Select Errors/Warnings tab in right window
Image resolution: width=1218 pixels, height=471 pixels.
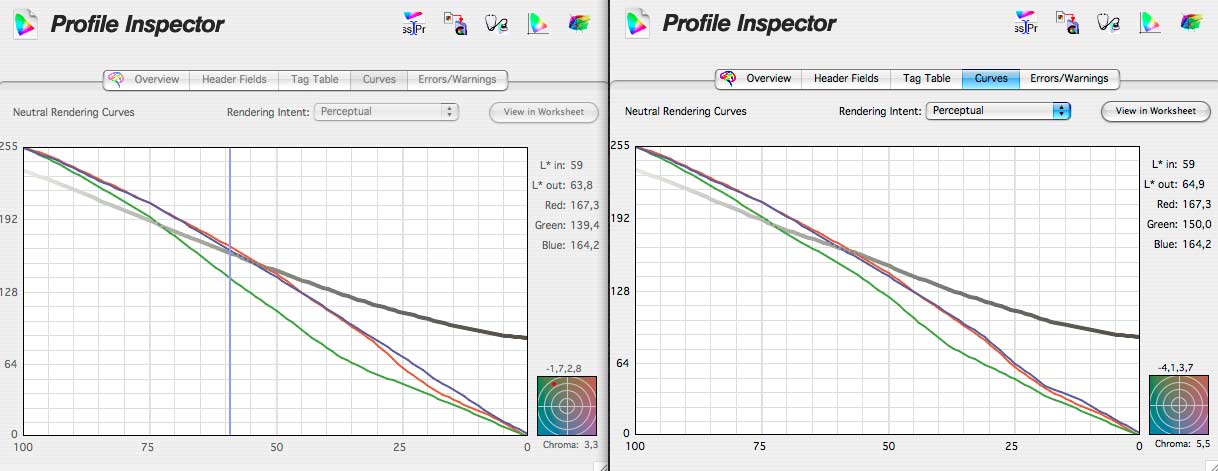pos(1069,78)
